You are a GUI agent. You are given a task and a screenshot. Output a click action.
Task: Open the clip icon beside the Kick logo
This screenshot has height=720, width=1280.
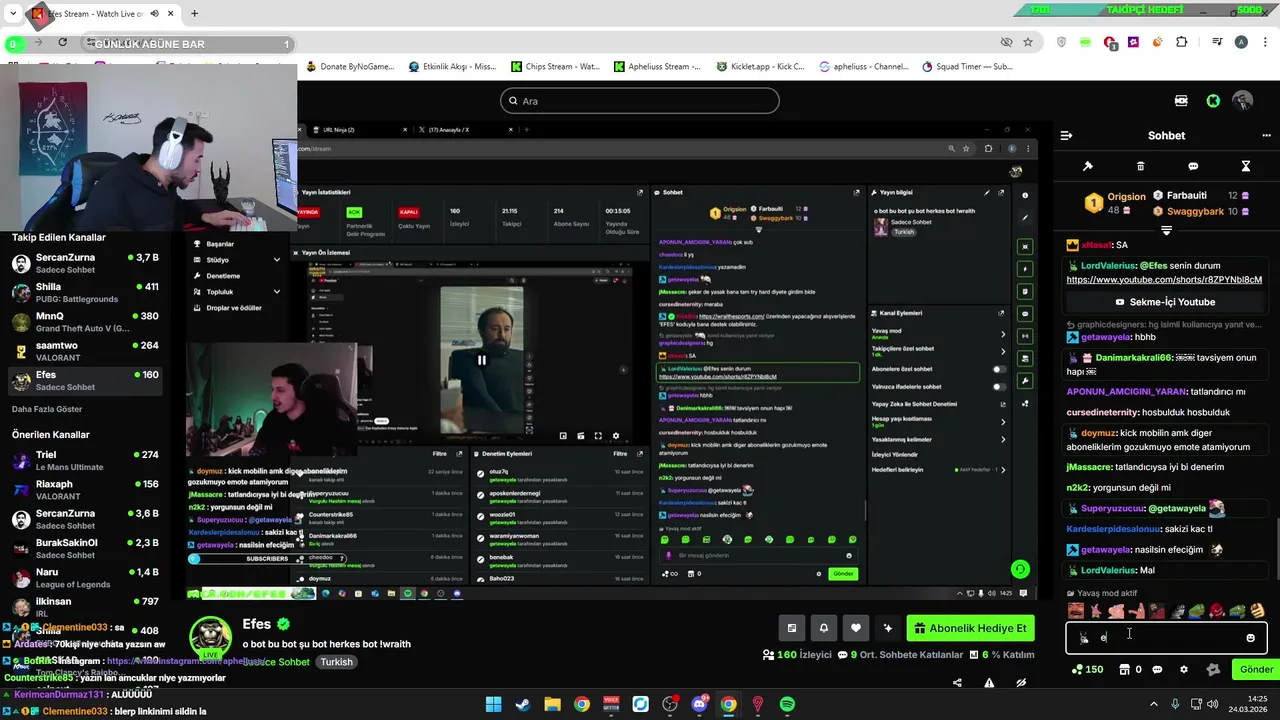pos(1181,101)
